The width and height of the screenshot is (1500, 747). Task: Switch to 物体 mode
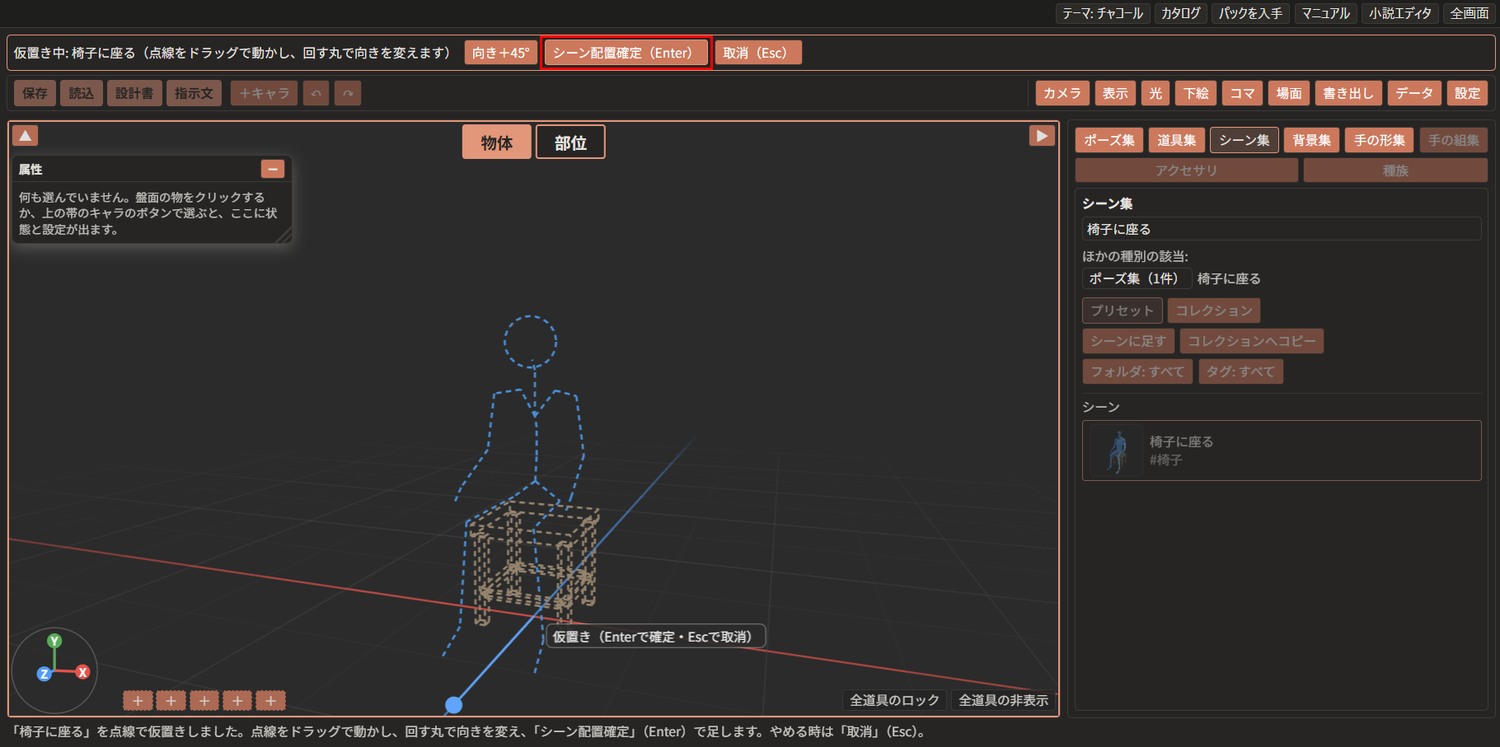[x=497, y=143]
